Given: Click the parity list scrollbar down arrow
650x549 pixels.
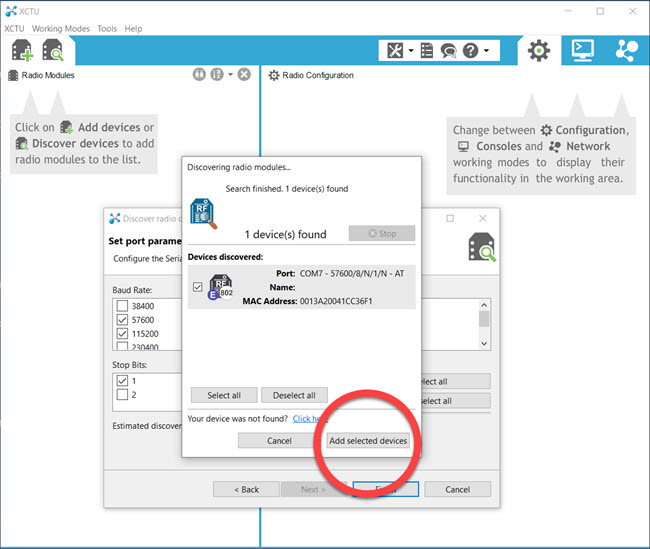Looking at the screenshot, I should click(x=485, y=342).
